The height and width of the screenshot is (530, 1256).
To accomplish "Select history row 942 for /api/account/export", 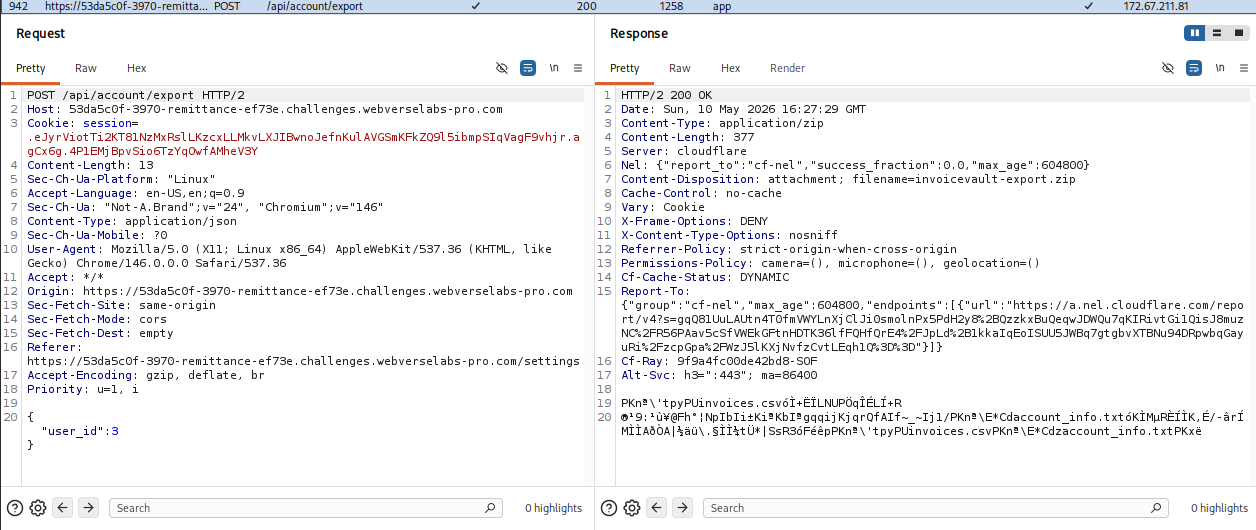I will click(x=628, y=6).
